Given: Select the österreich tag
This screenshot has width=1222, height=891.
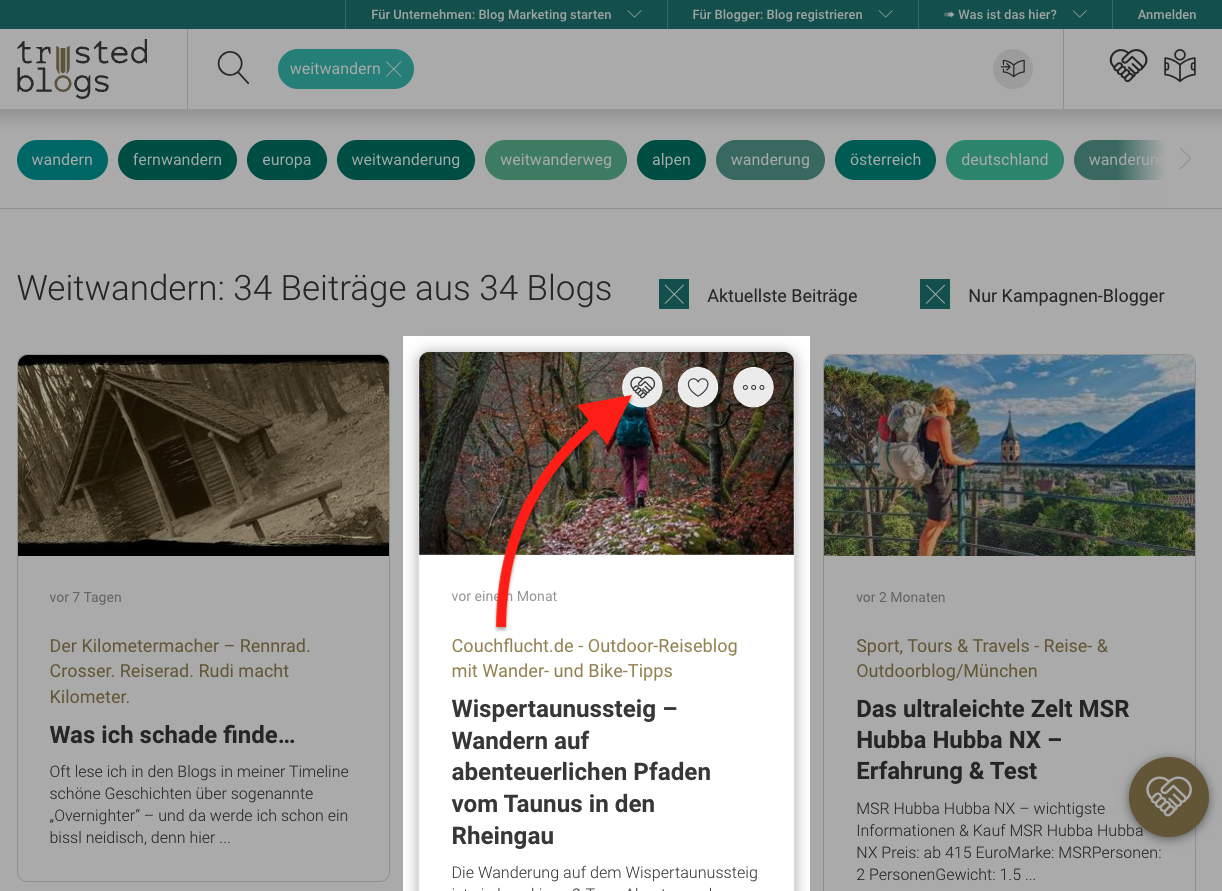Looking at the screenshot, I should [885, 160].
